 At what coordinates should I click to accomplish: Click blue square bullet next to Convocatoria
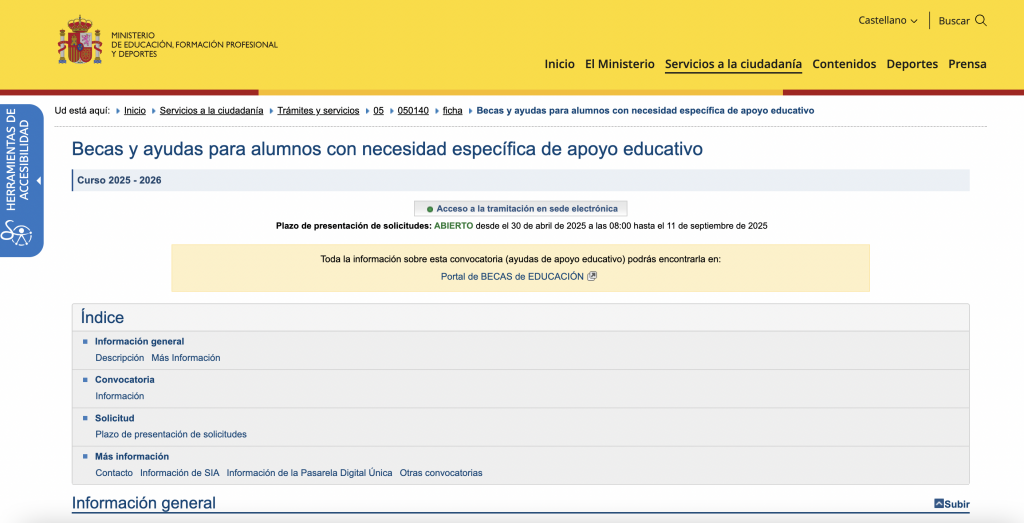coord(86,380)
